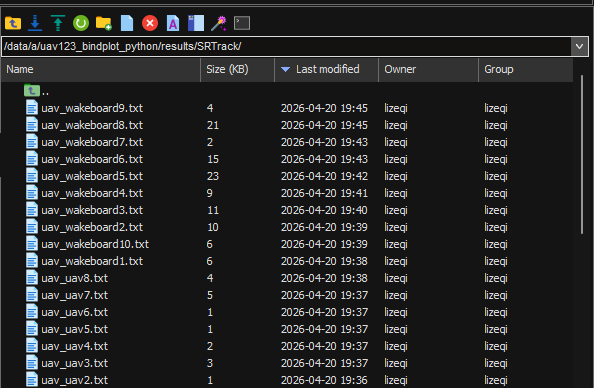The height and width of the screenshot is (388, 594).
Task: Sort by Owner column header
Action: tap(428, 70)
